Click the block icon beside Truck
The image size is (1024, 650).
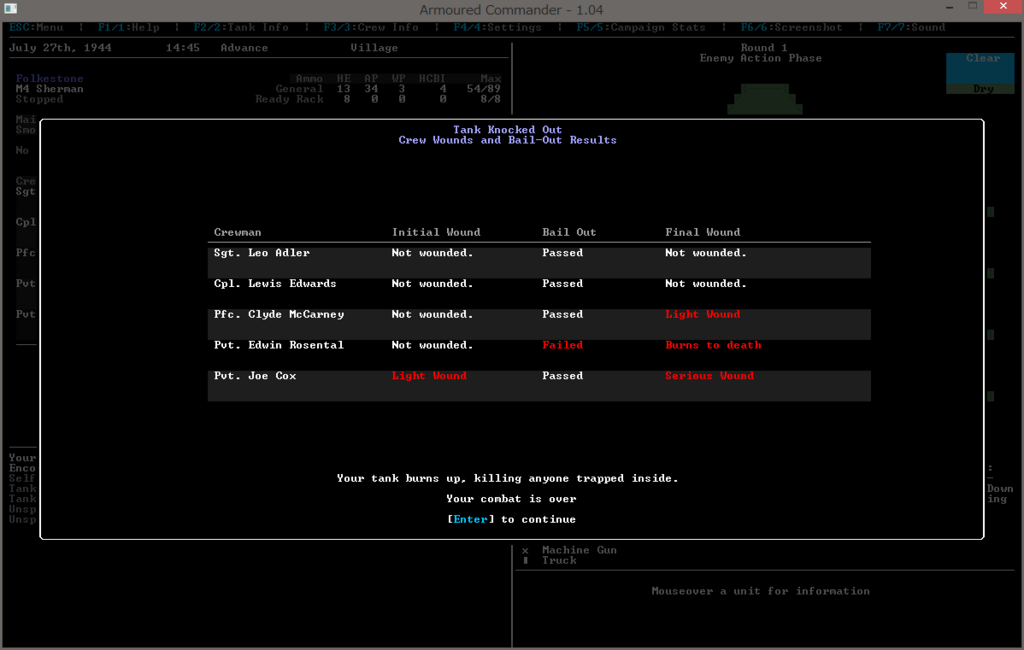pyautogui.click(x=525, y=561)
